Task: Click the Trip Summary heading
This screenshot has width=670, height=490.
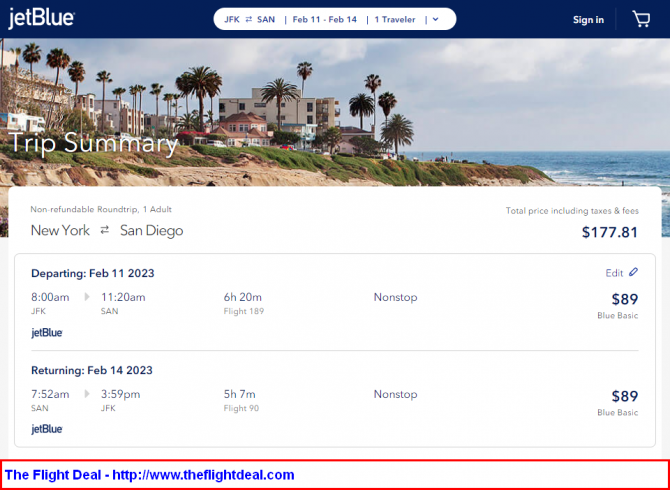Action: click(x=93, y=143)
